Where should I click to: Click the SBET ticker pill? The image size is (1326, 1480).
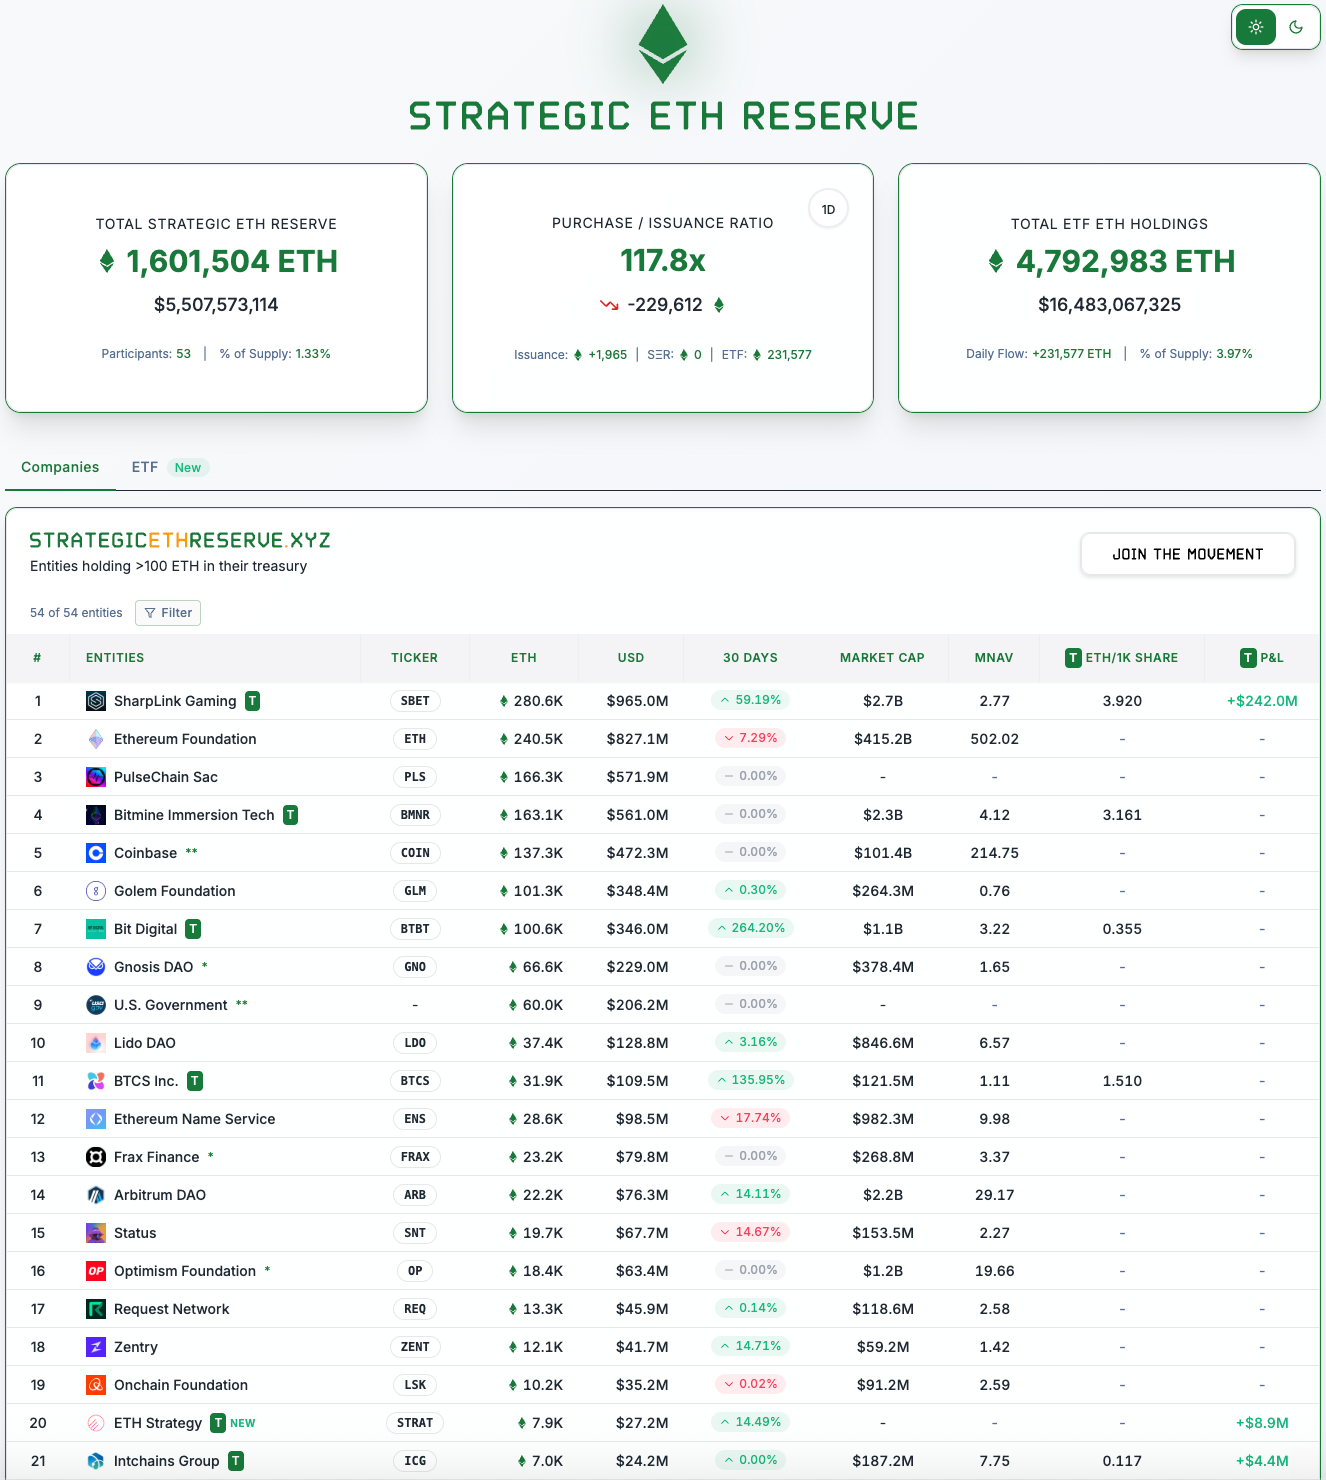415,701
